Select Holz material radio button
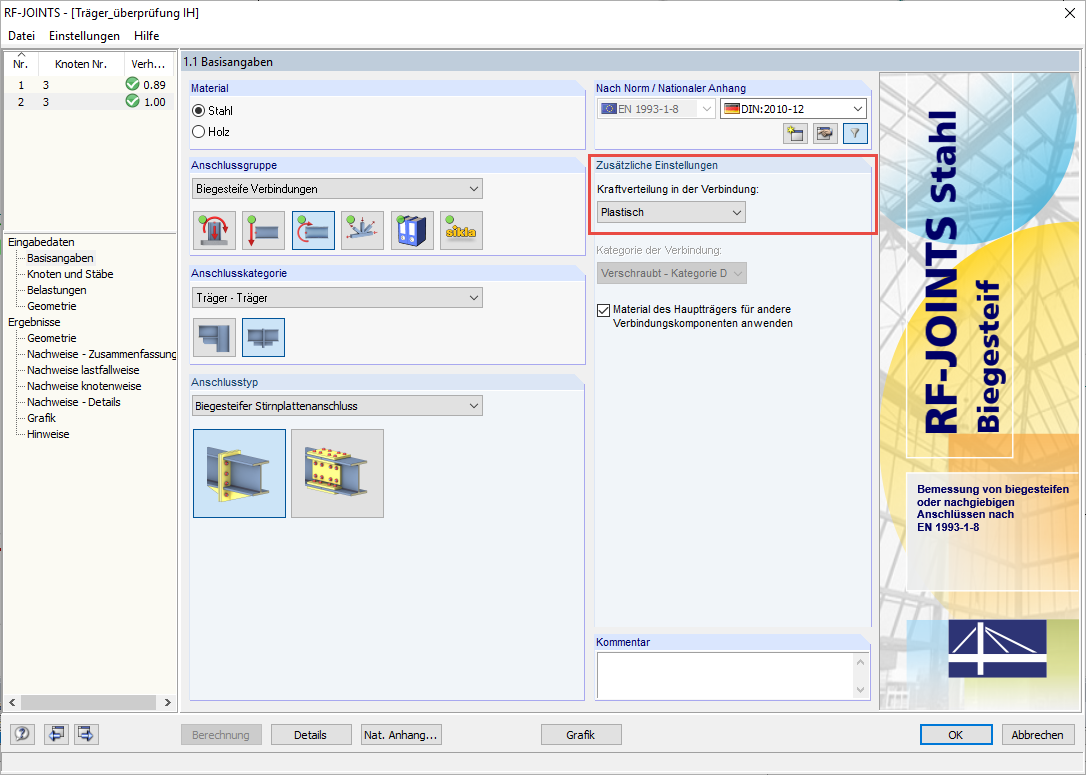The width and height of the screenshot is (1086, 775). [199, 132]
